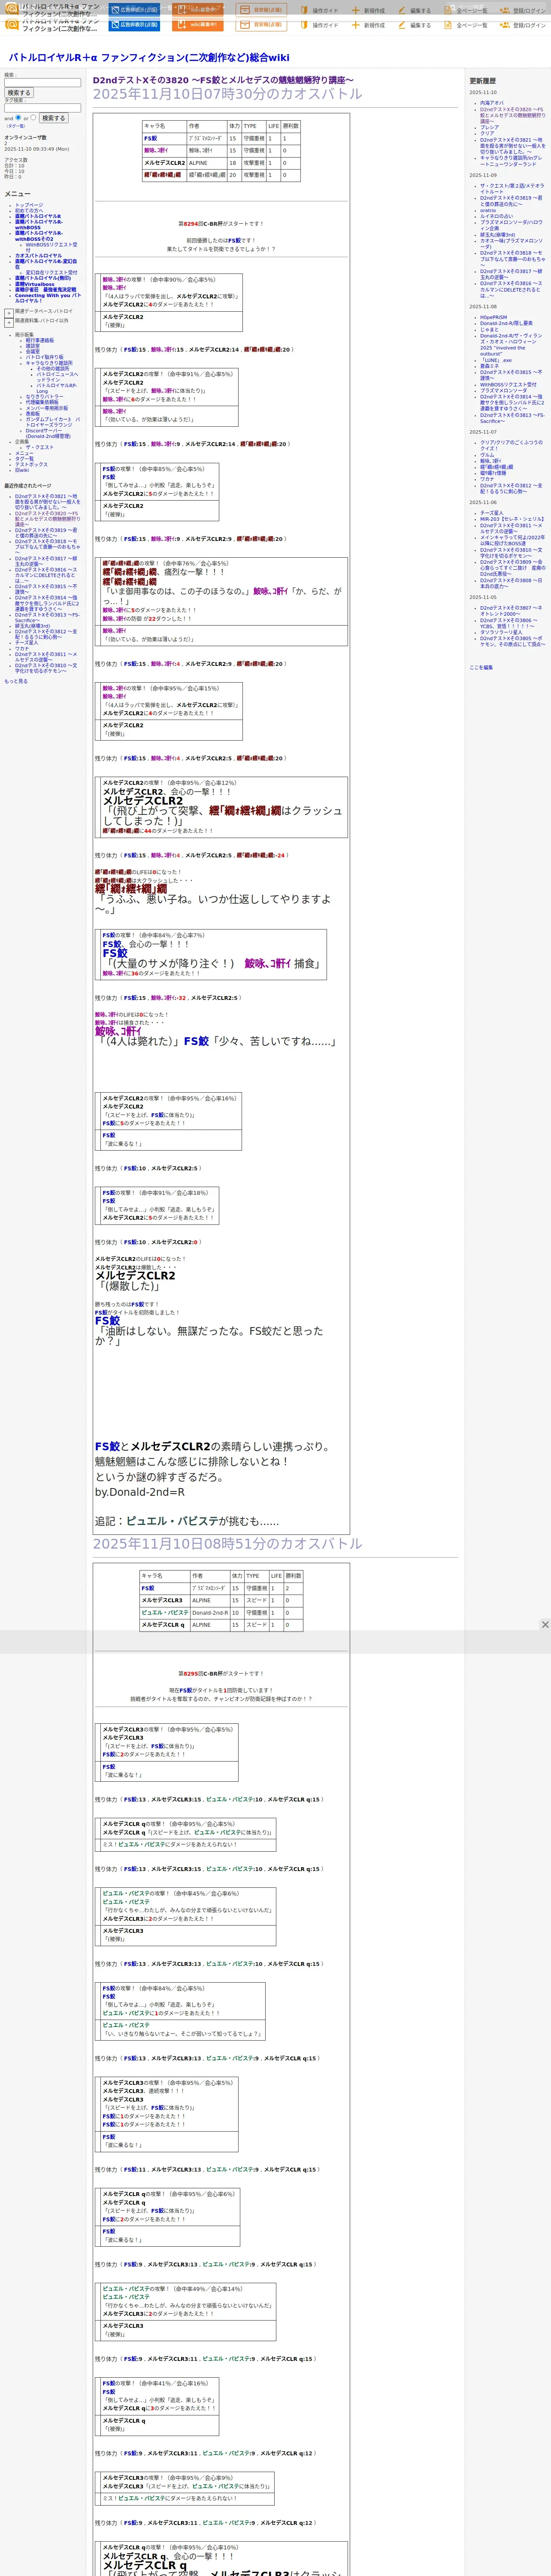Open the 会議室 board link
The image size is (551, 2576).
pyautogui.click(x=33, y=351)
